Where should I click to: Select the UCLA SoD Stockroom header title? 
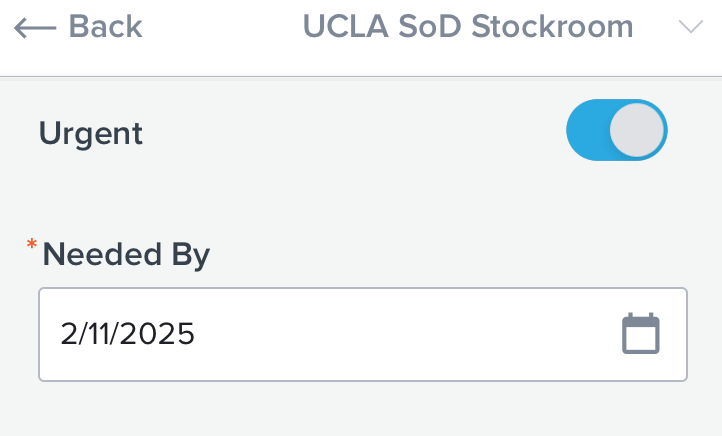[468, 26]
